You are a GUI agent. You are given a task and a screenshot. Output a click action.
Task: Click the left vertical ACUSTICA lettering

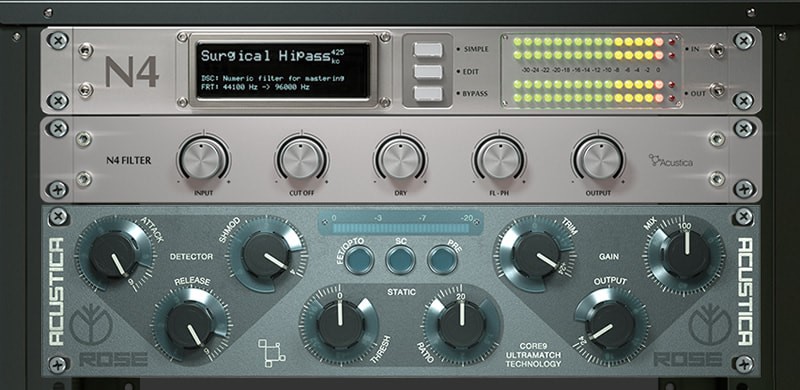pyautogui.click(x=56, y=291)
